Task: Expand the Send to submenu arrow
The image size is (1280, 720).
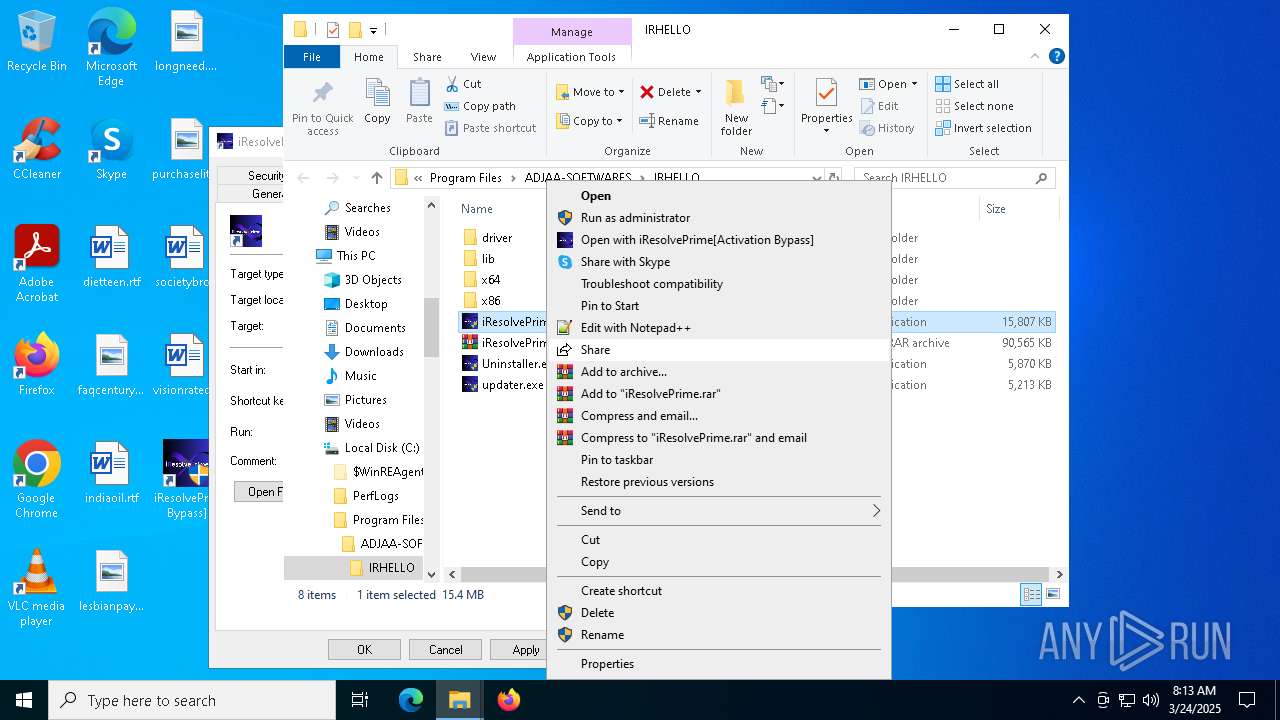Action: pyautogui.click(x=875, y=511)
